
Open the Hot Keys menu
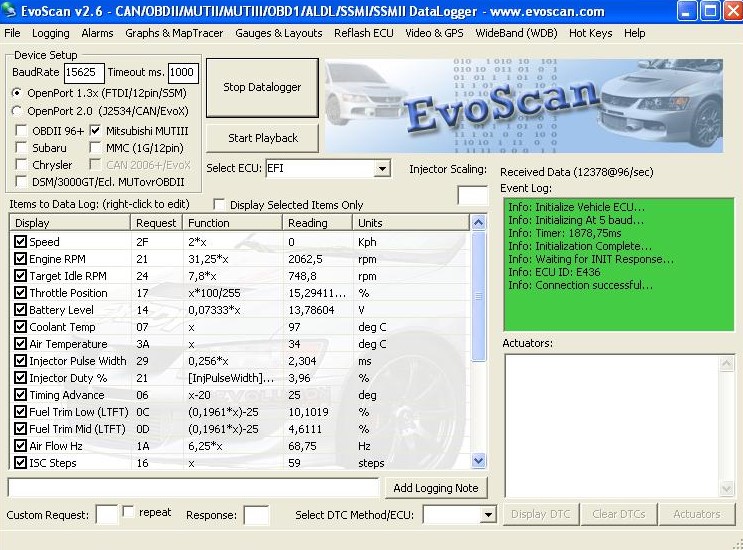pyautogui.click(x=590, y=33)
